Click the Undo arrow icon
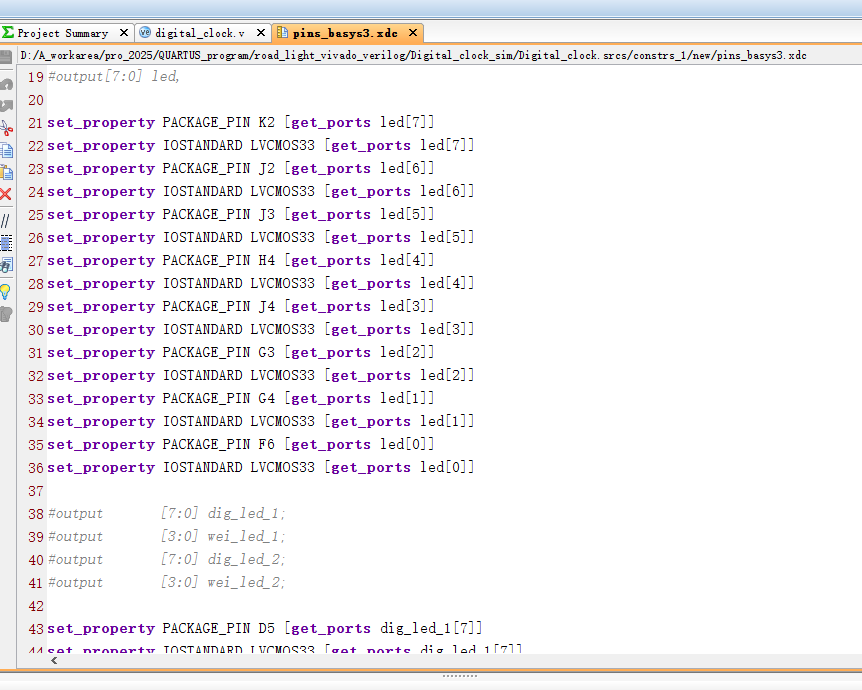This screenshot has width=862, height=690. point(6,85)
